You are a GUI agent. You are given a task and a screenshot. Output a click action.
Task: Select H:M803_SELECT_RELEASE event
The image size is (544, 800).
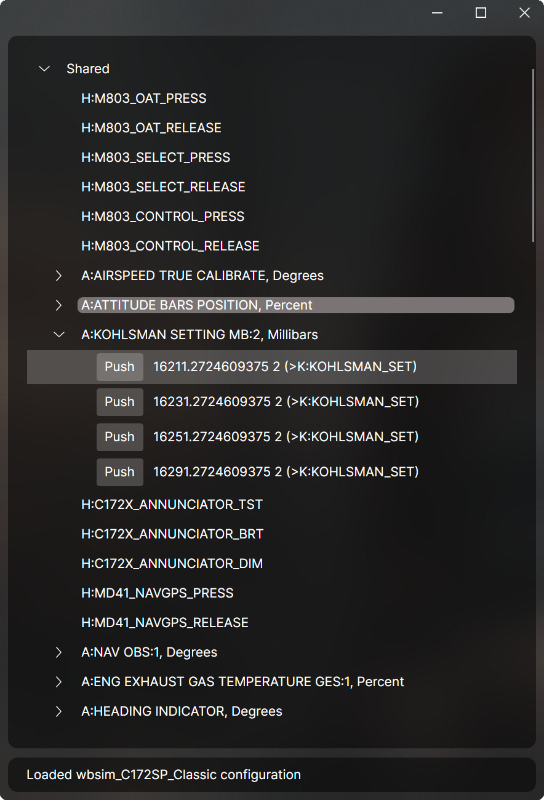tap(163, 187)
